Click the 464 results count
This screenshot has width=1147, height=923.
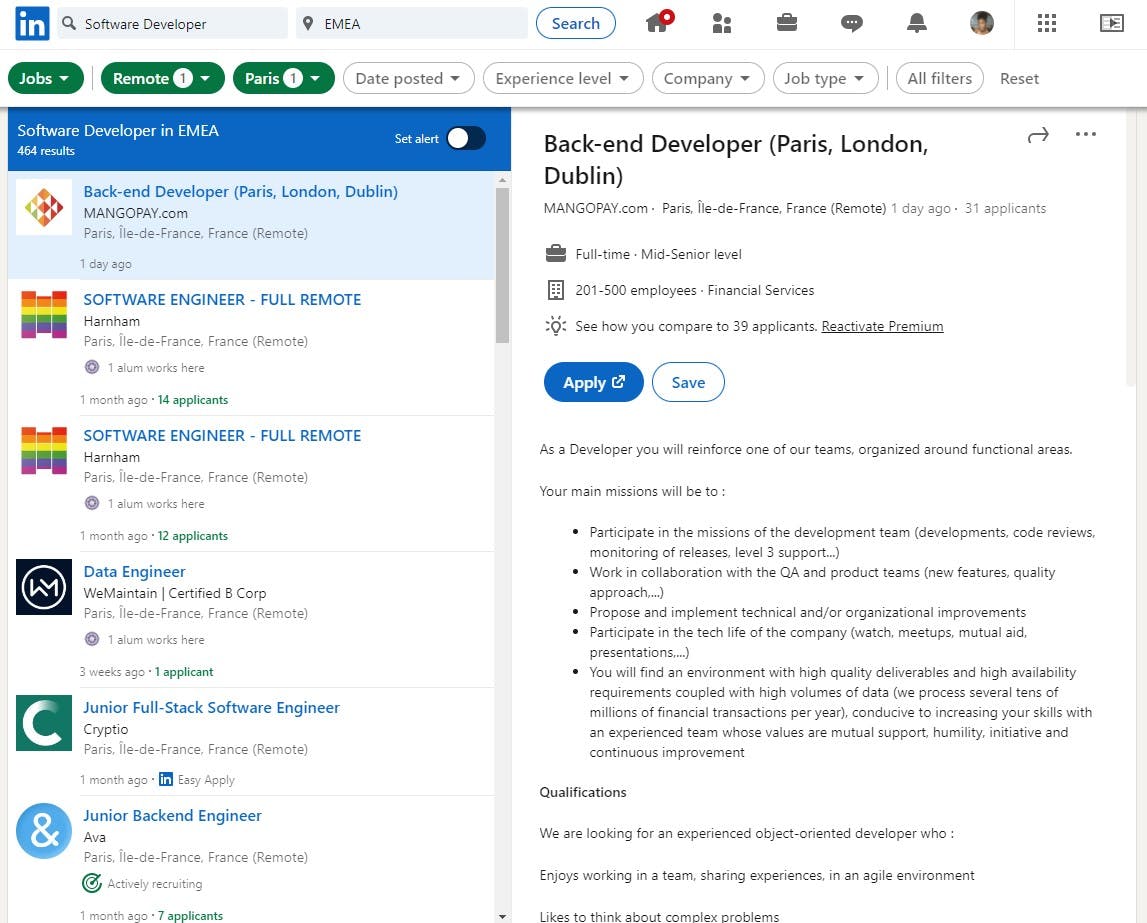46,151
